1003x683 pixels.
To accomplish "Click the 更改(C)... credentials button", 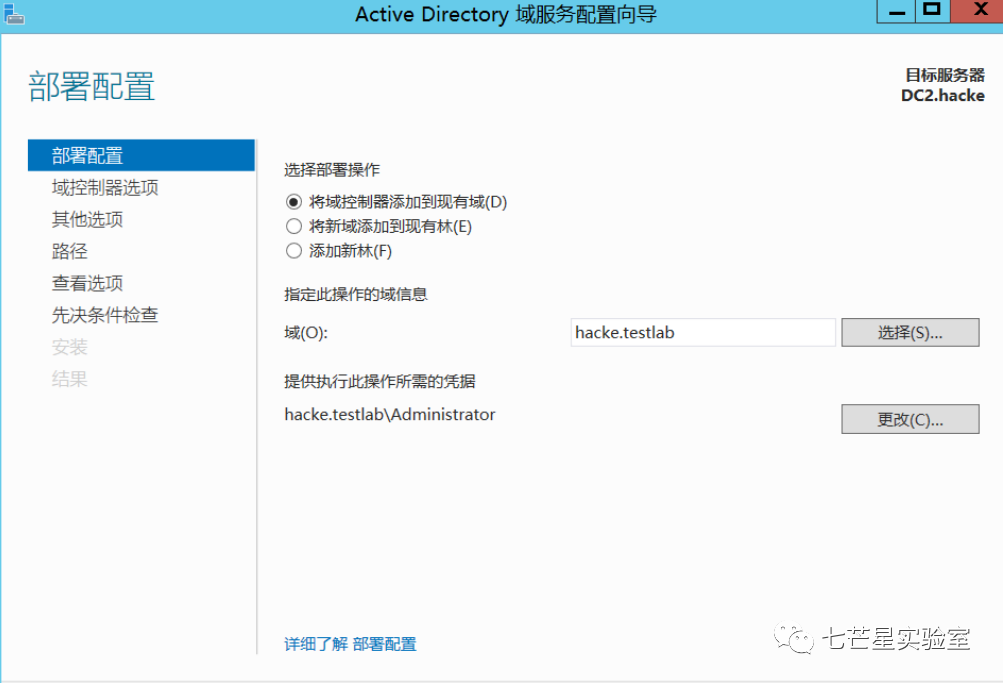I will click(910, 419).
